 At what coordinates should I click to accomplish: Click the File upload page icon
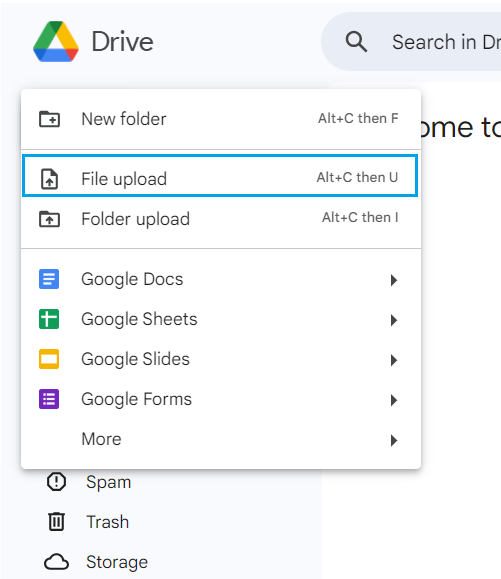[x=49, y=179]
